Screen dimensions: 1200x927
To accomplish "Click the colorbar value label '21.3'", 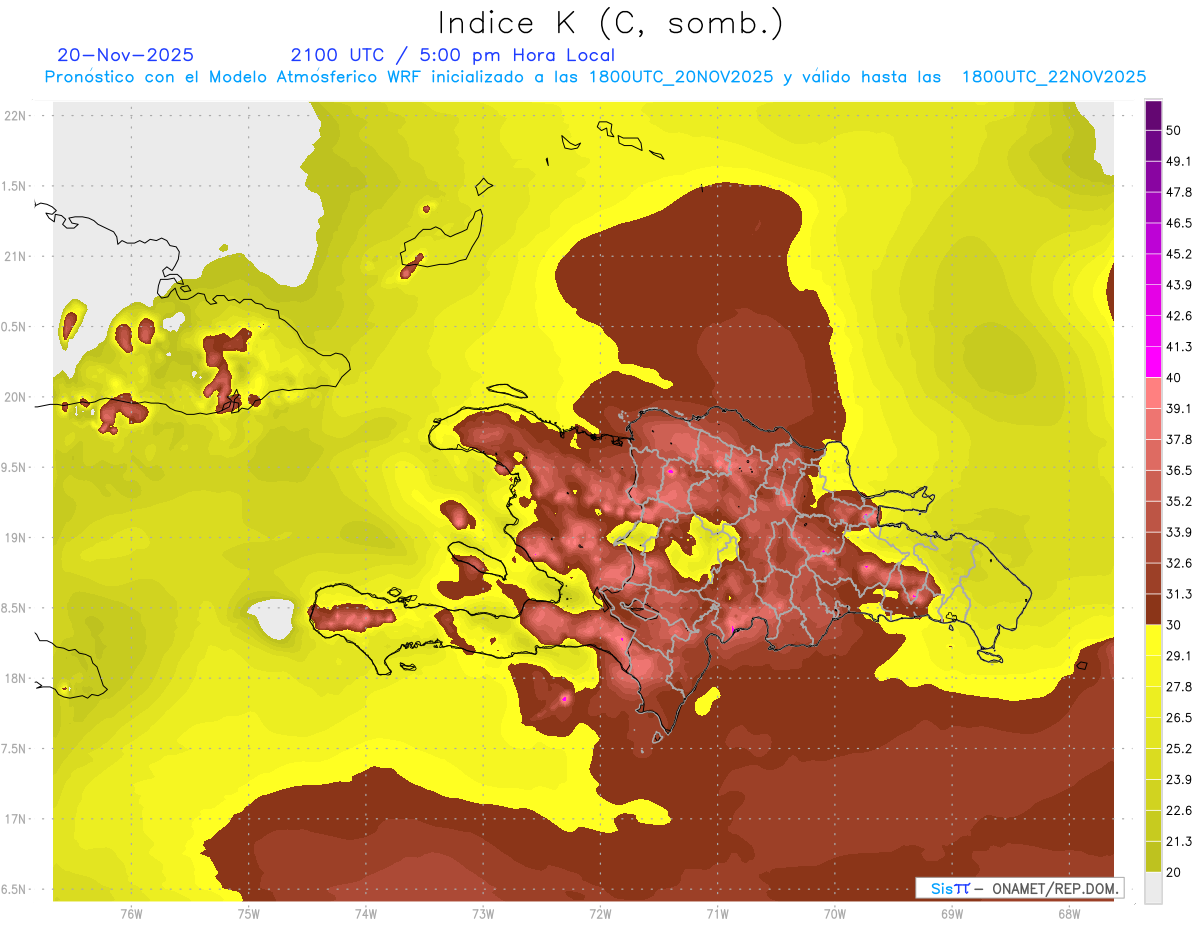I will coord(1179,842).
